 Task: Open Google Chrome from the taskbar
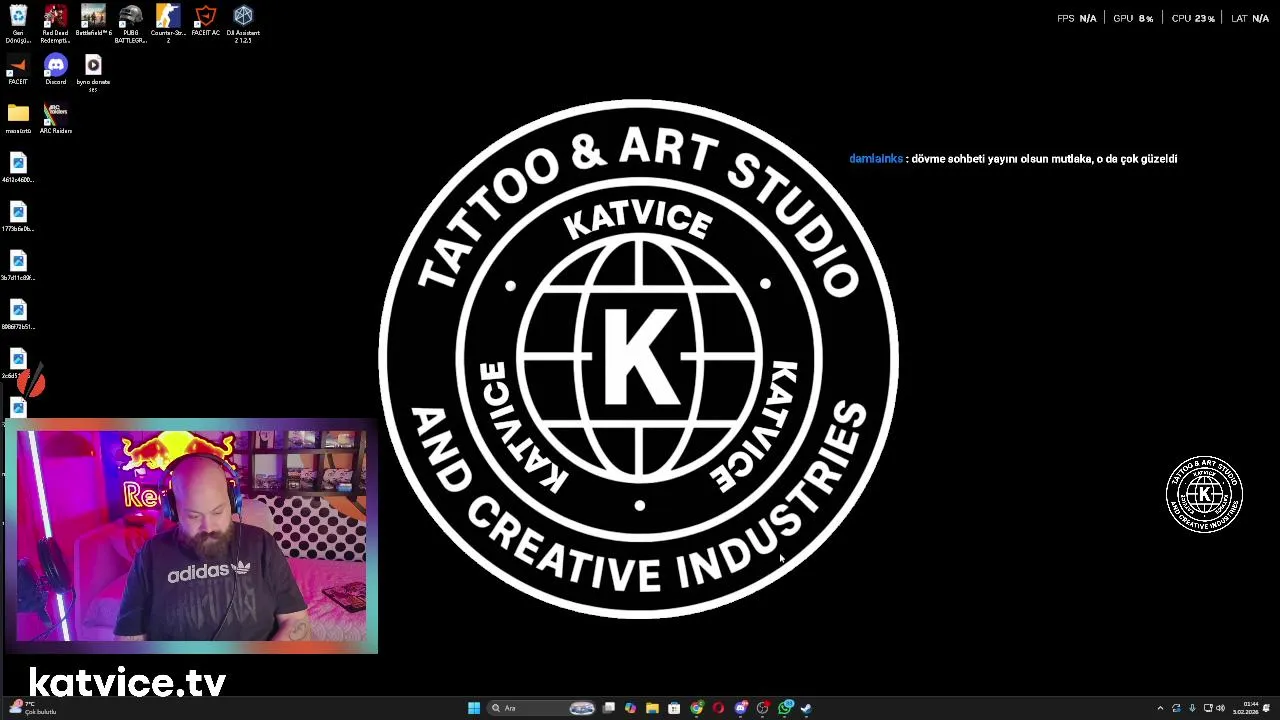coord(696,708)
